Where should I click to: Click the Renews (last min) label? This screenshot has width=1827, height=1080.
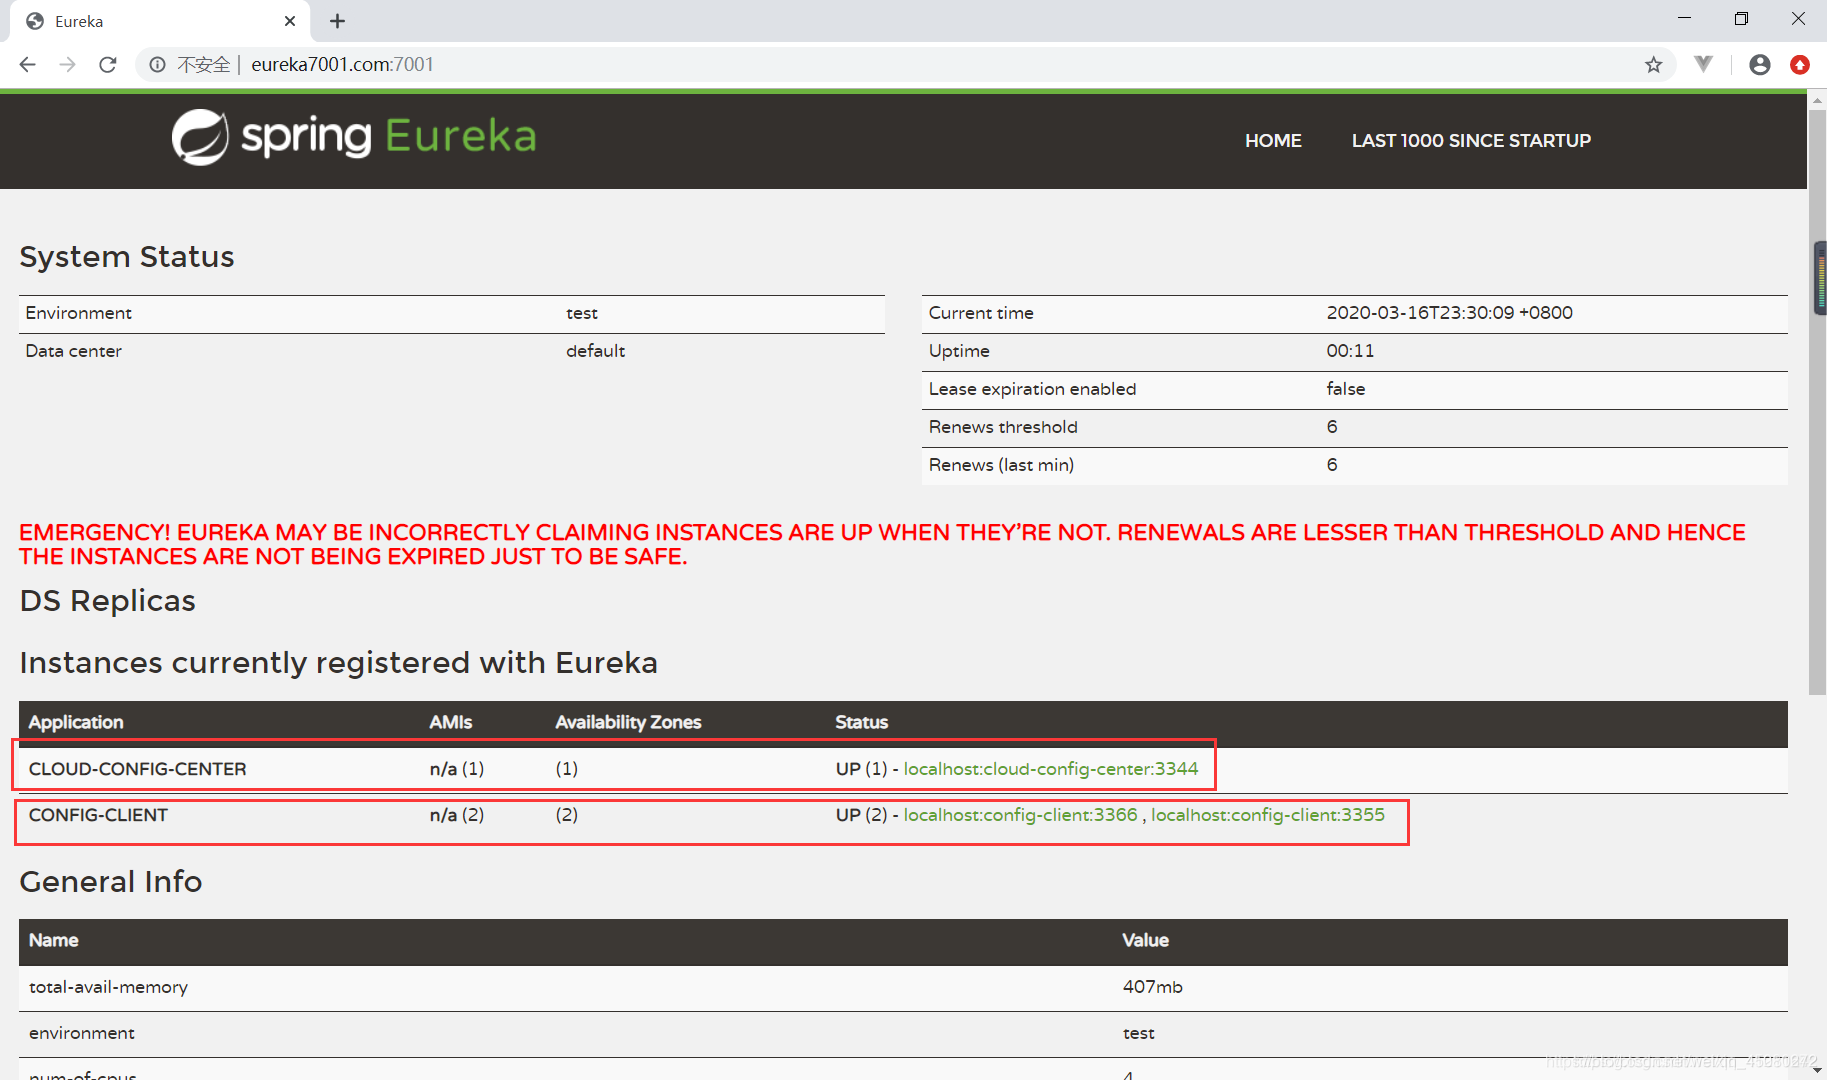(1001, 465)
